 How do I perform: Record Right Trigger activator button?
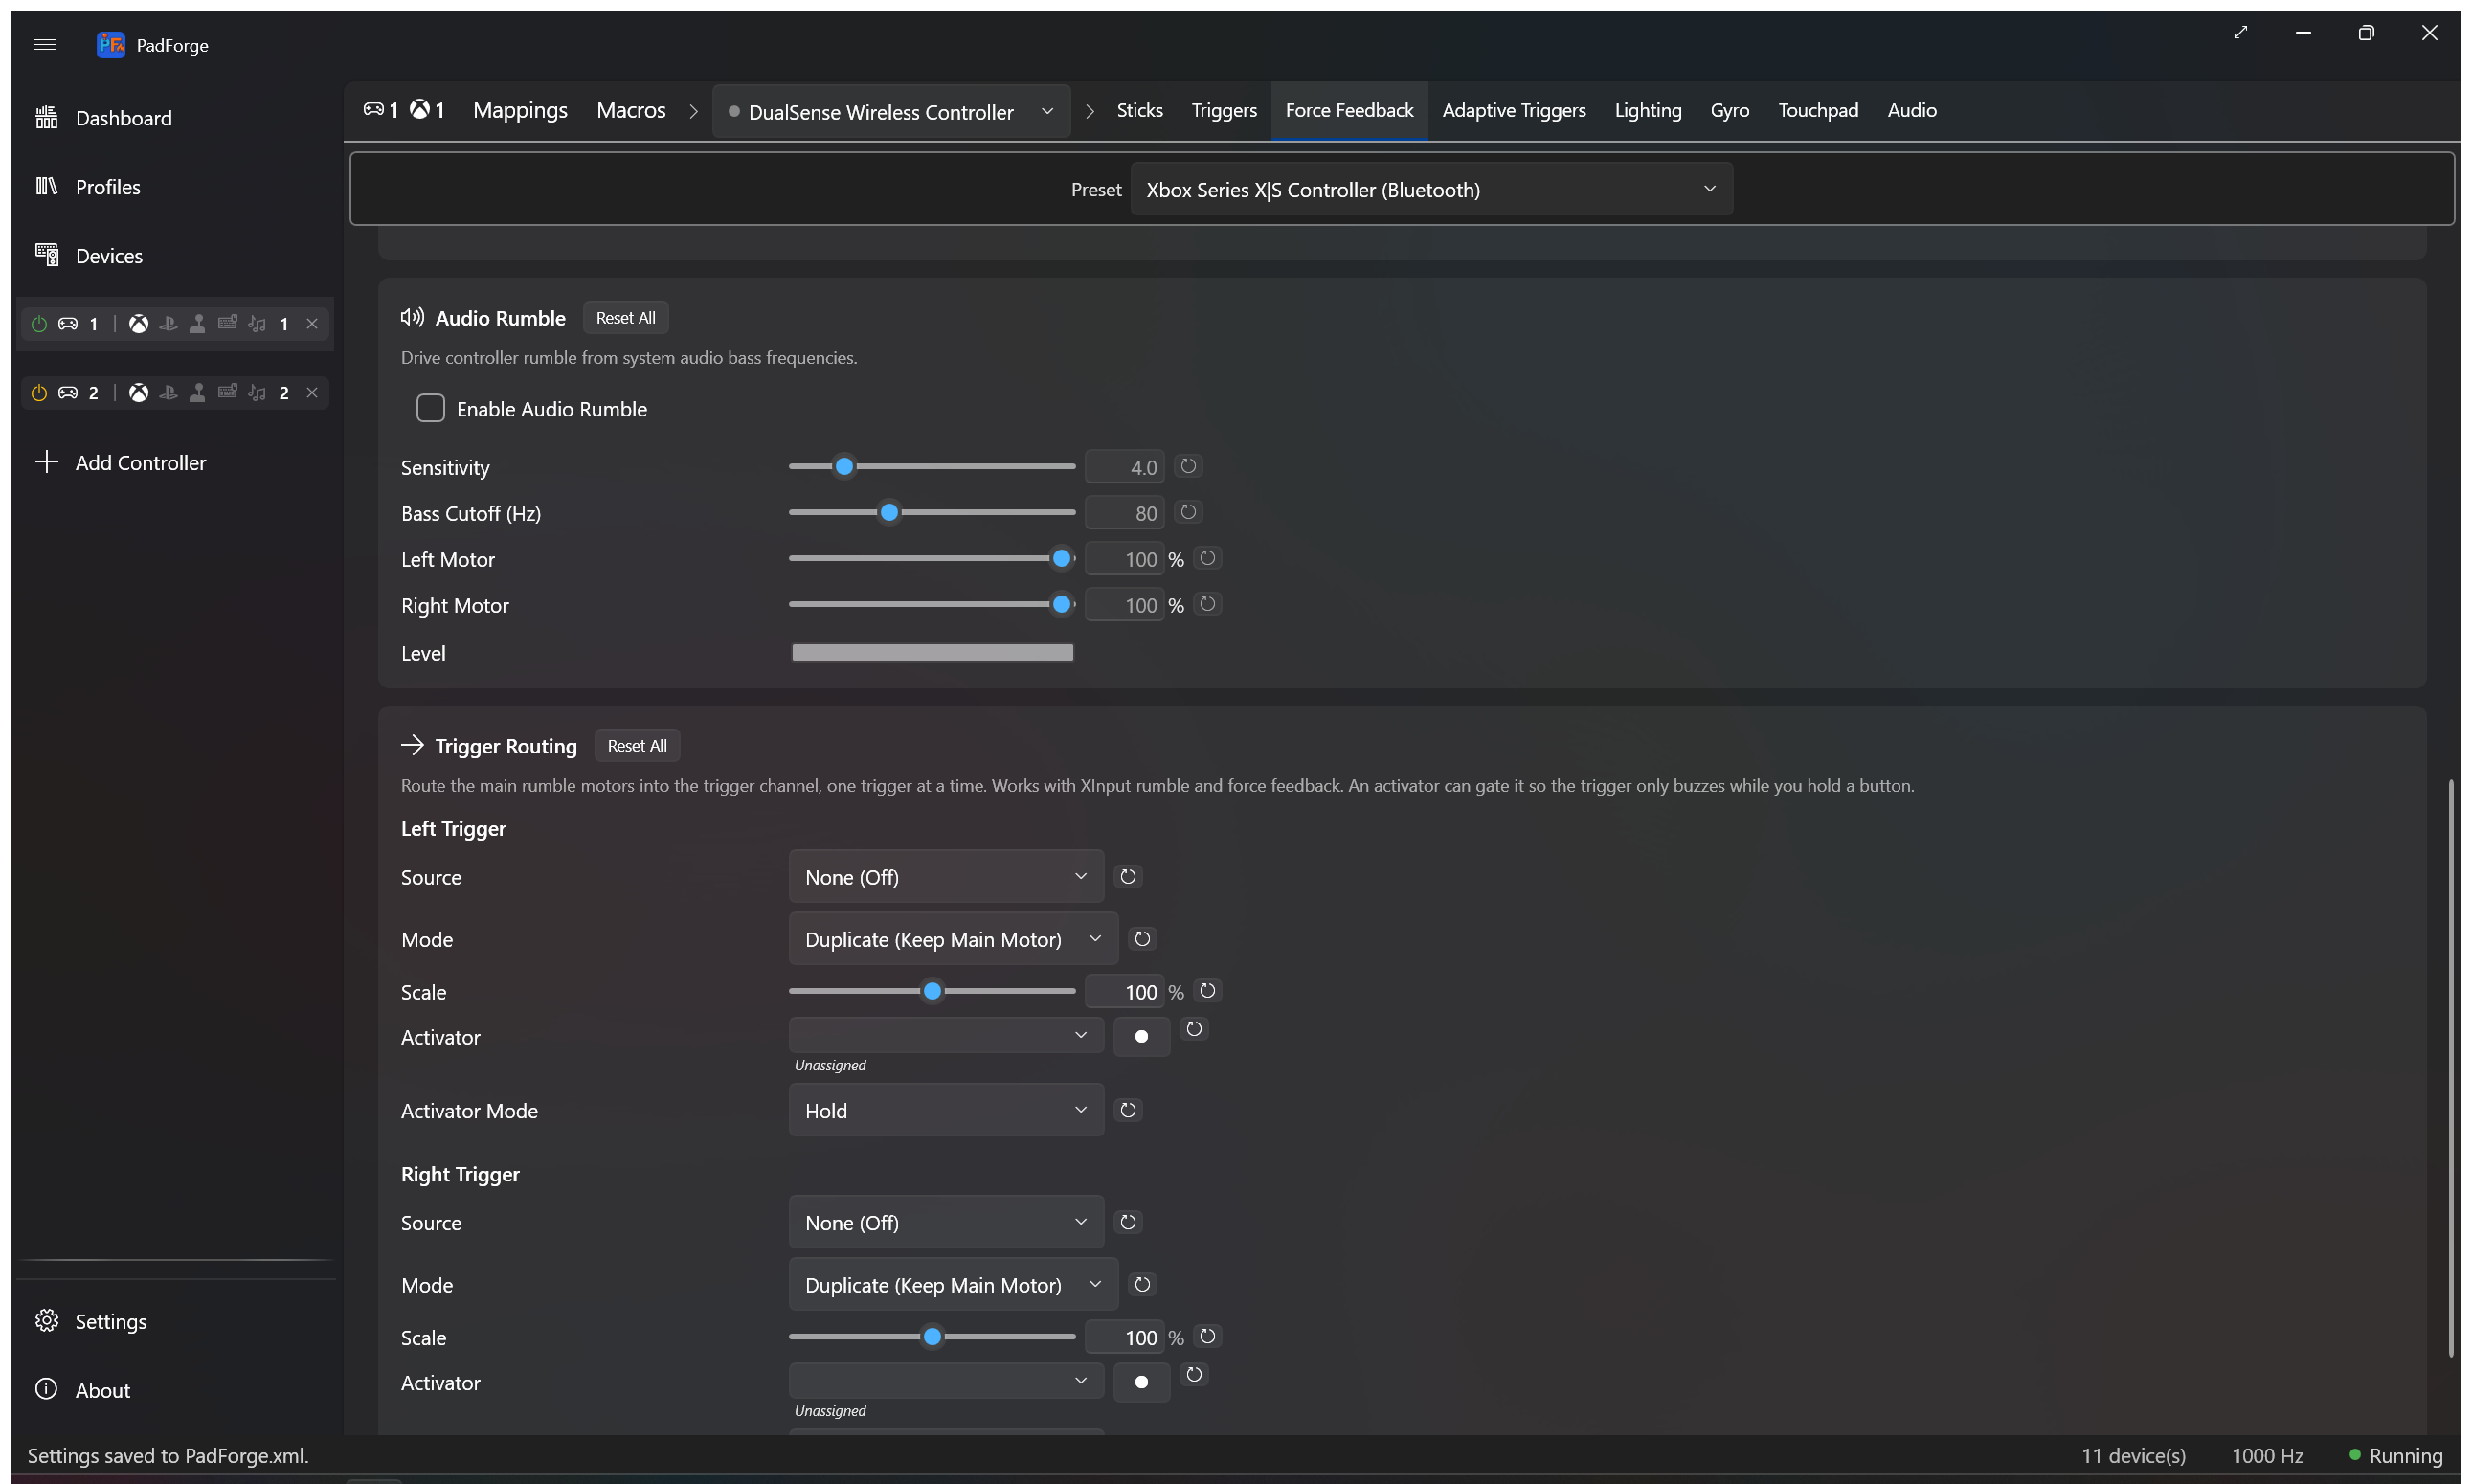(1141, 1382)
